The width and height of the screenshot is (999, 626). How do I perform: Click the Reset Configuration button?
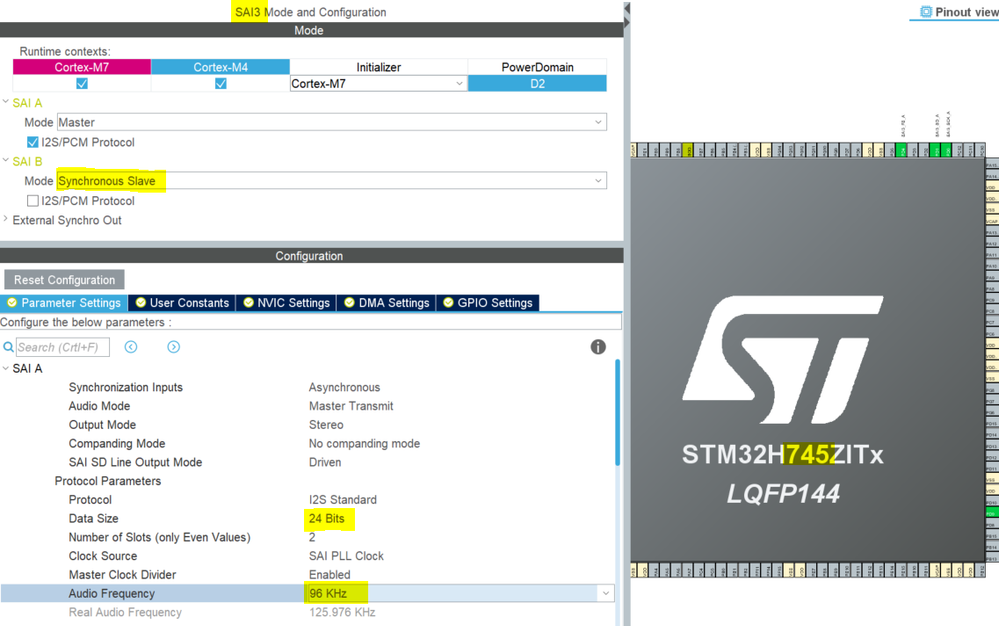click(64, 280)
